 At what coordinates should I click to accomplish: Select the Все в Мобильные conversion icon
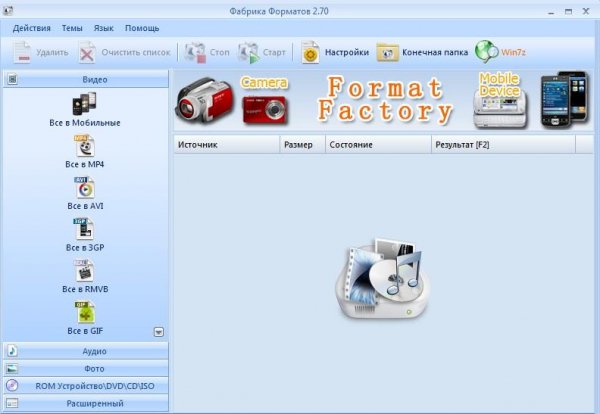[x=84, y=104]
